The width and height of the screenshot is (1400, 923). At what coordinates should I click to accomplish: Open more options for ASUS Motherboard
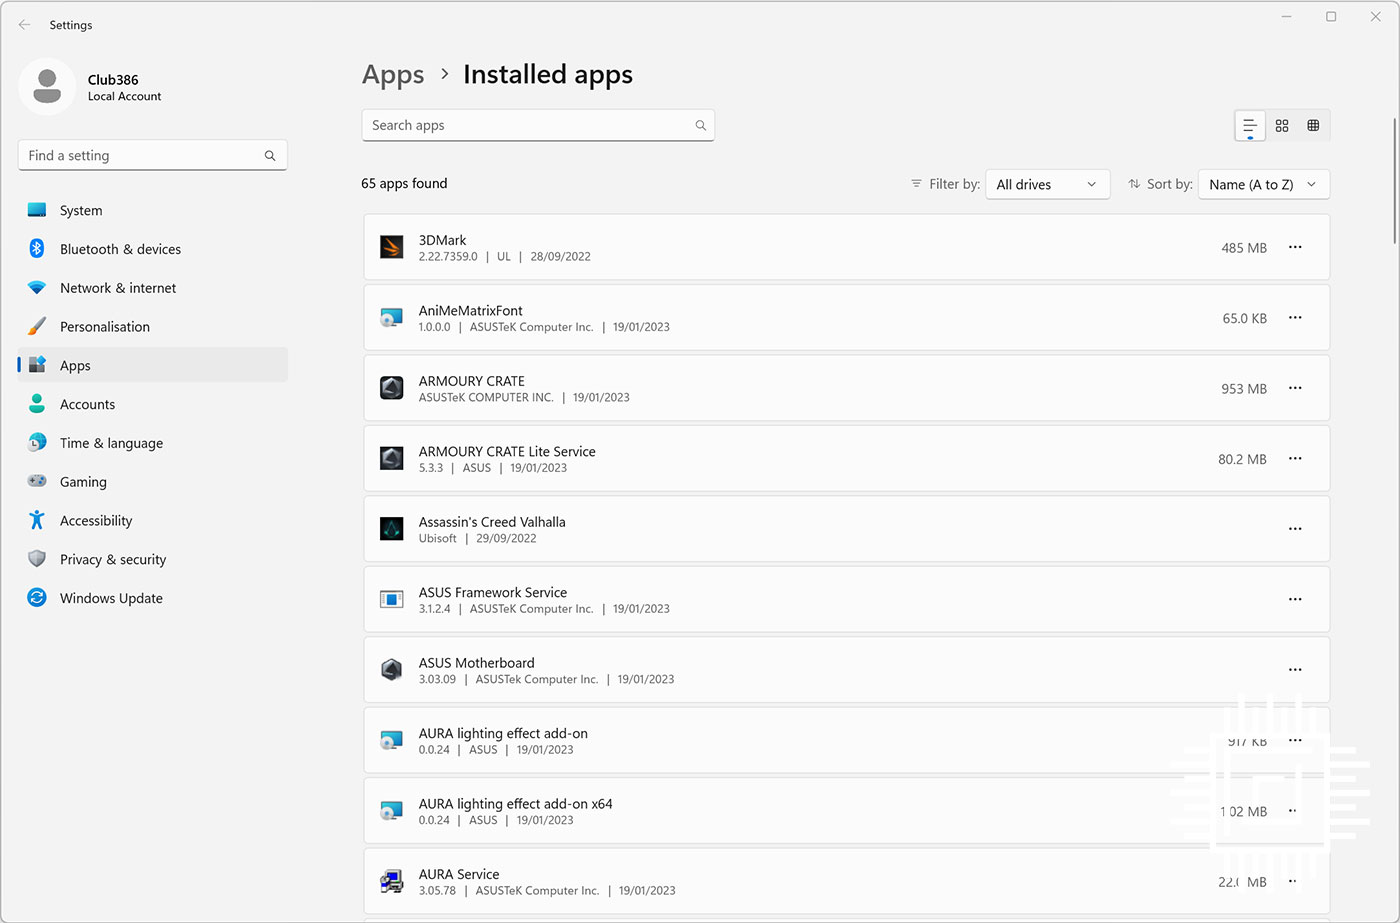pyautogui.click(x=1295, y=670)
